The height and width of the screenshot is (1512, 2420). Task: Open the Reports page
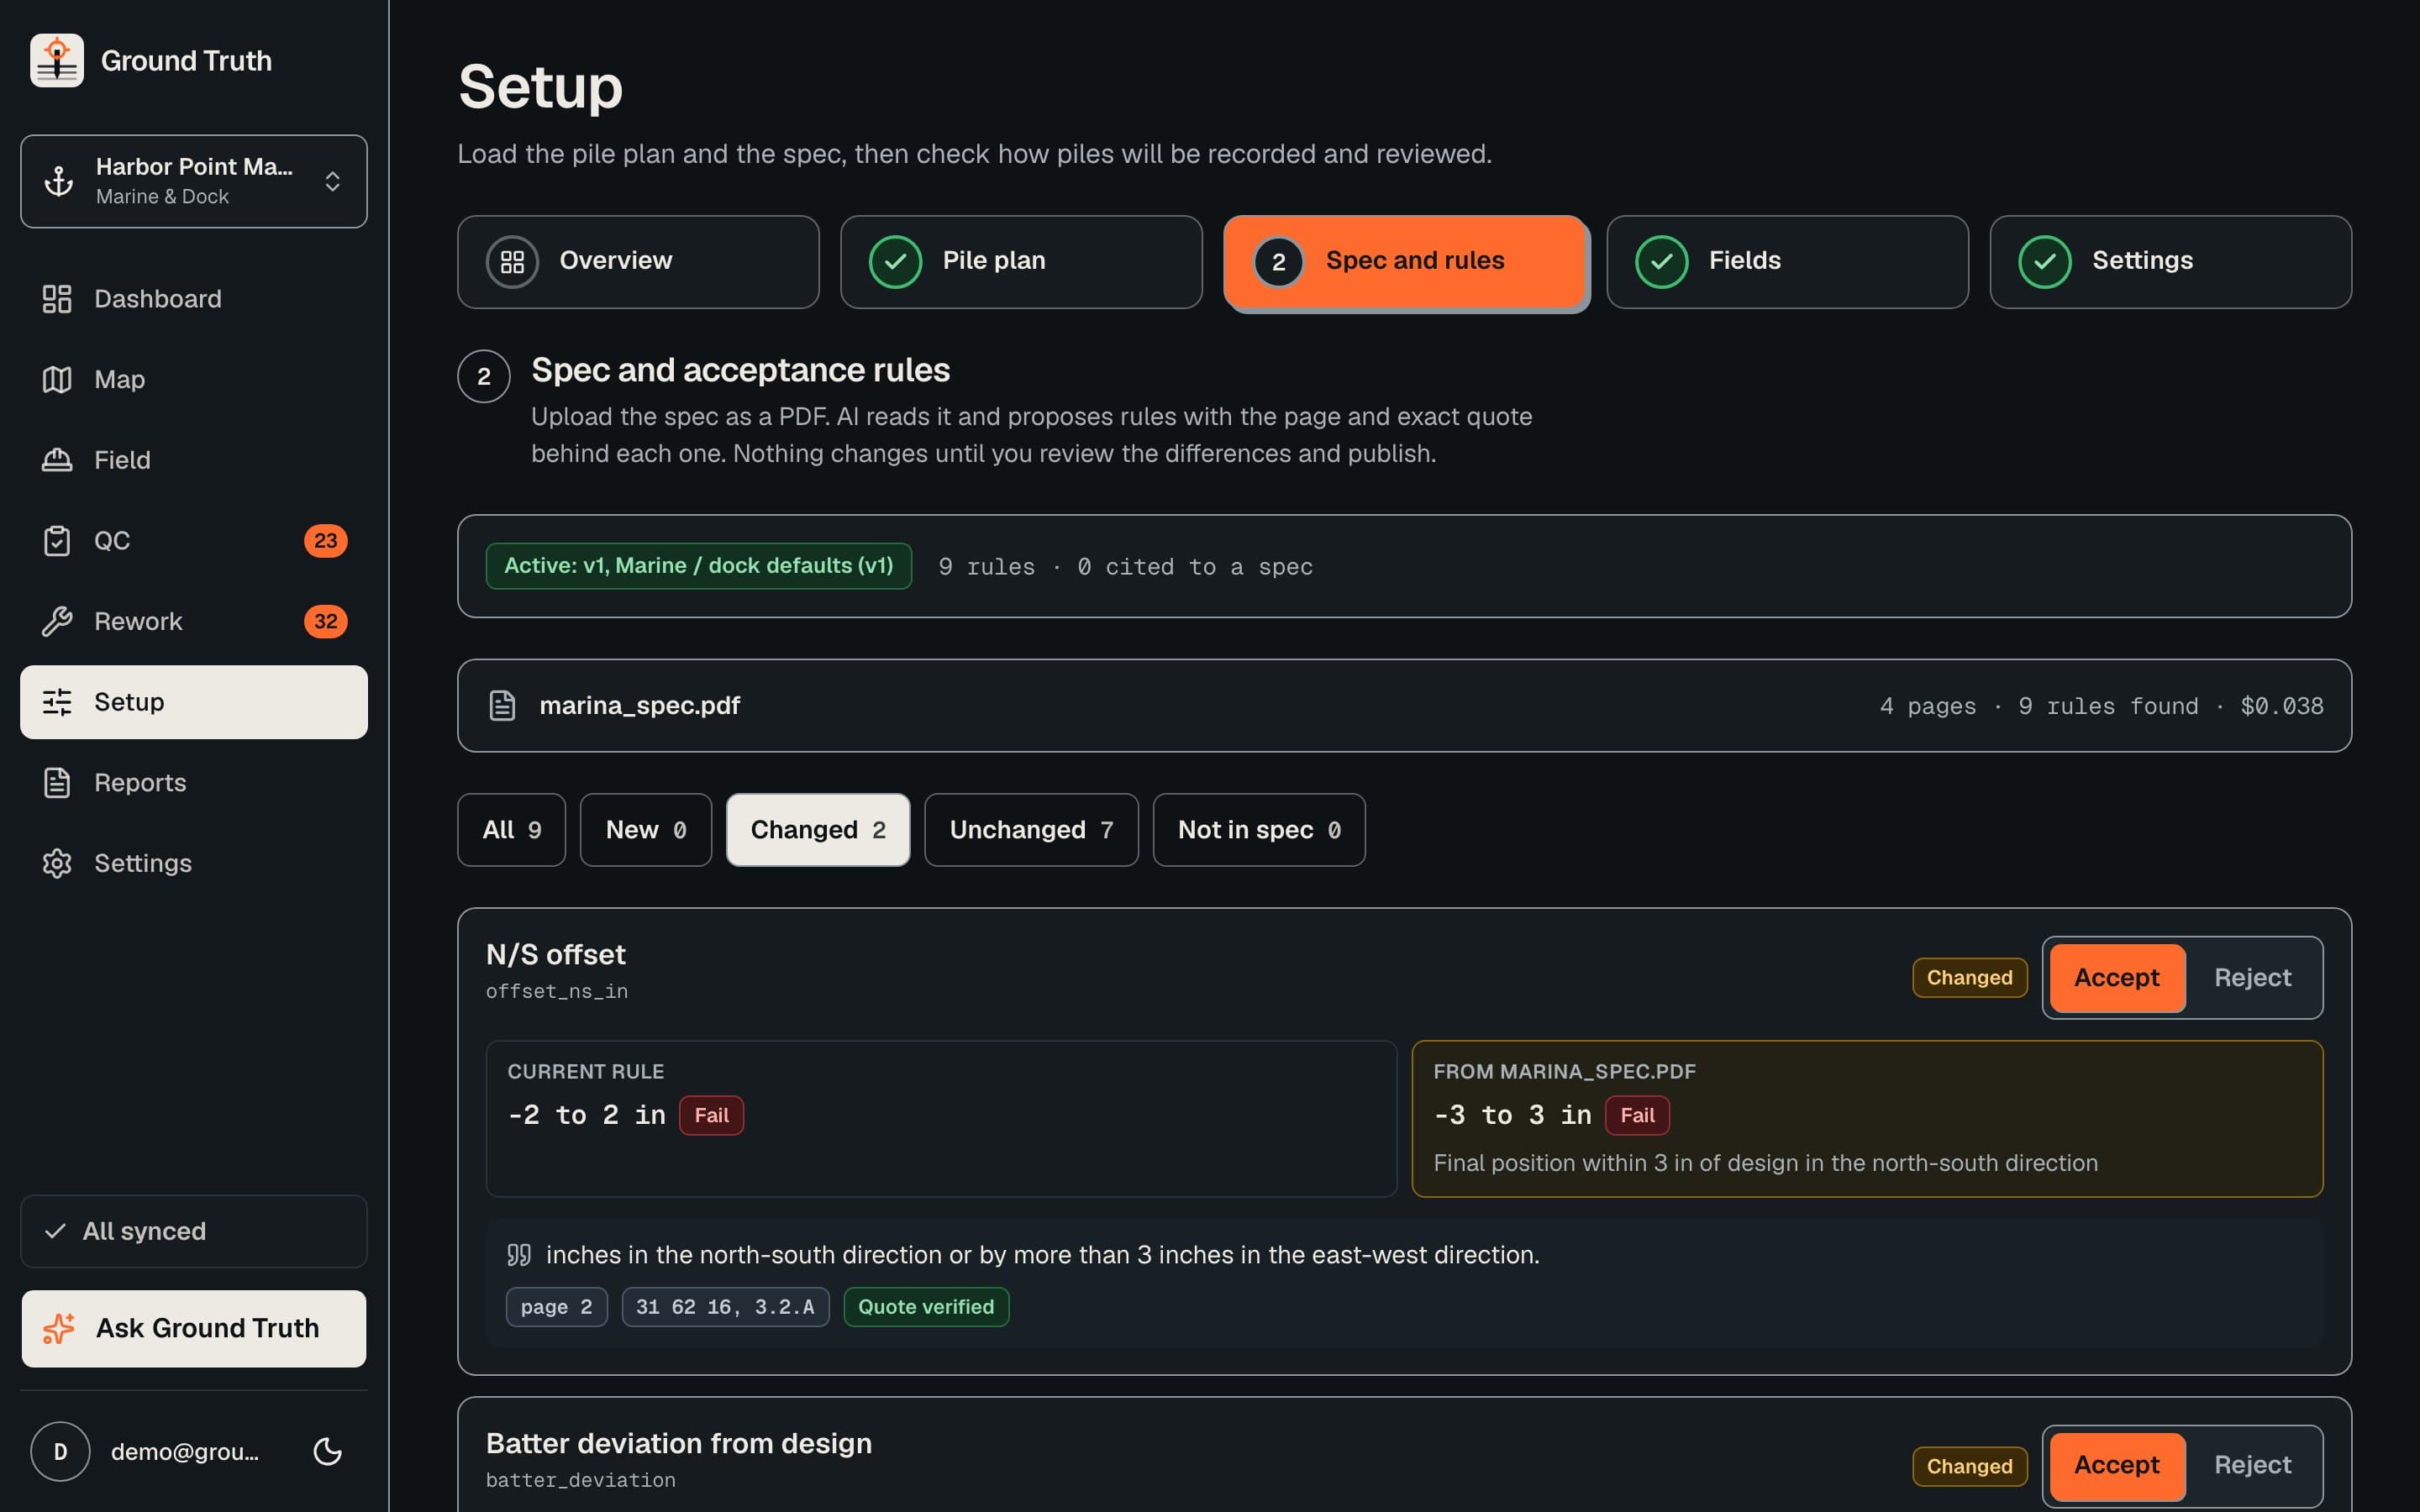[194, 783]
